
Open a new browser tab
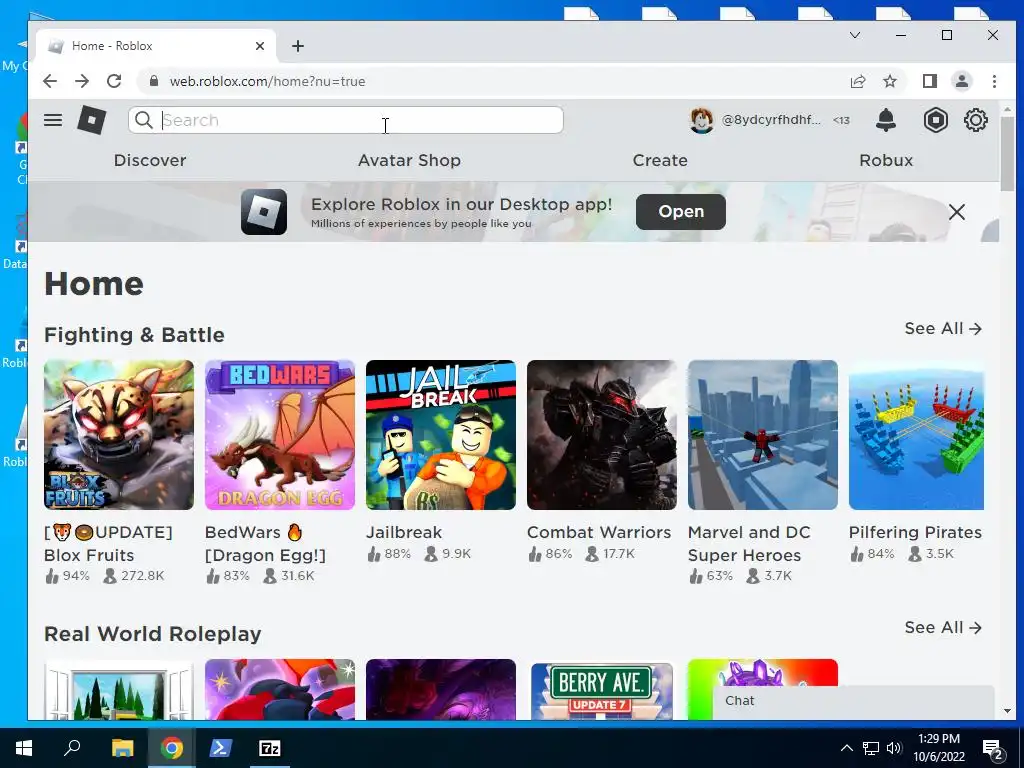click(x=298, y=46)
